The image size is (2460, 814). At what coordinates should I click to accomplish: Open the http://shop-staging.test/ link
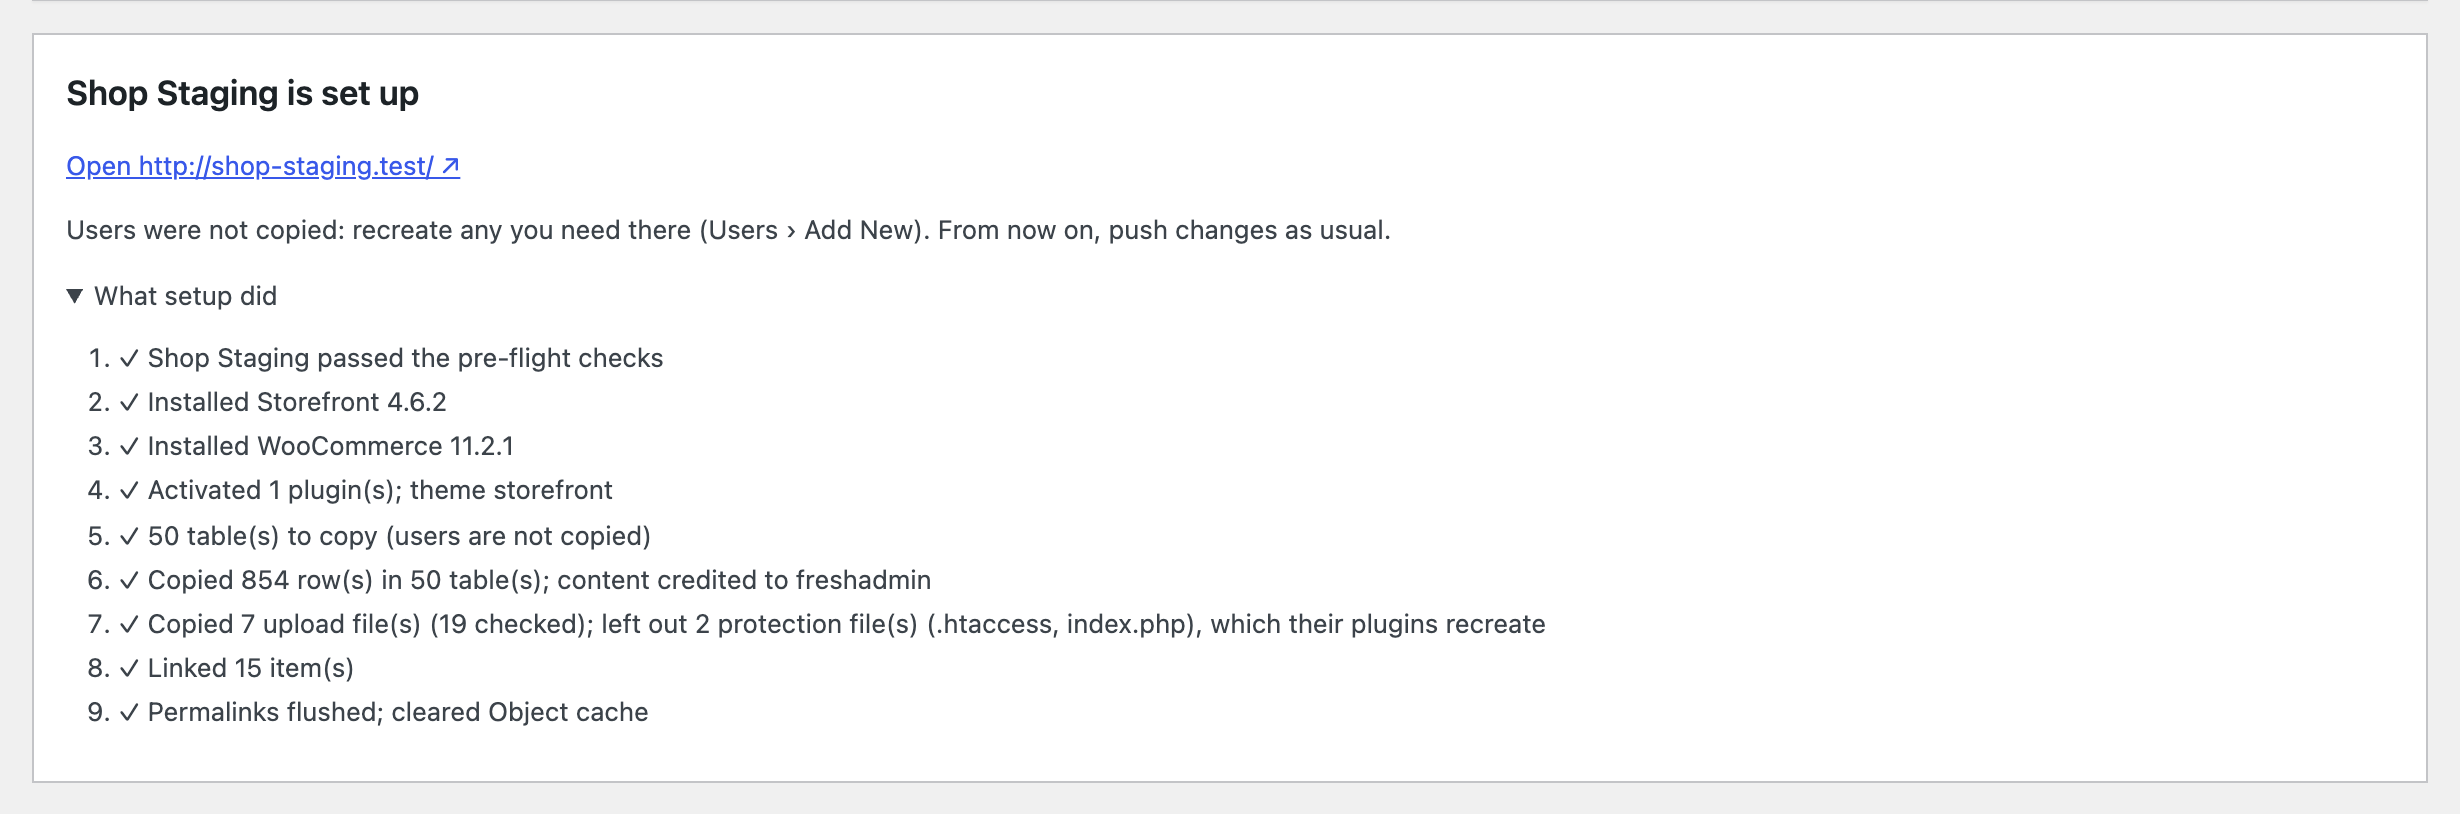point(263,166)
